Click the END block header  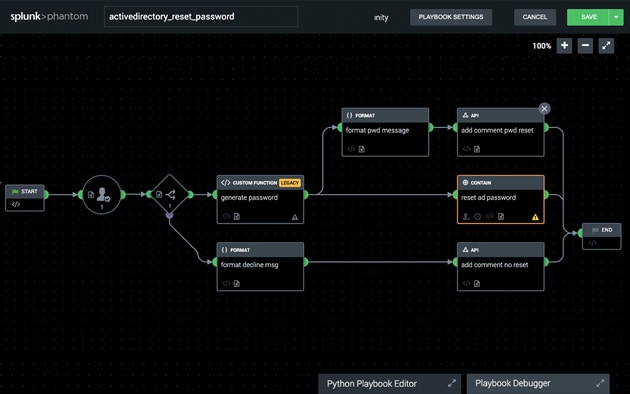point(601,230)
